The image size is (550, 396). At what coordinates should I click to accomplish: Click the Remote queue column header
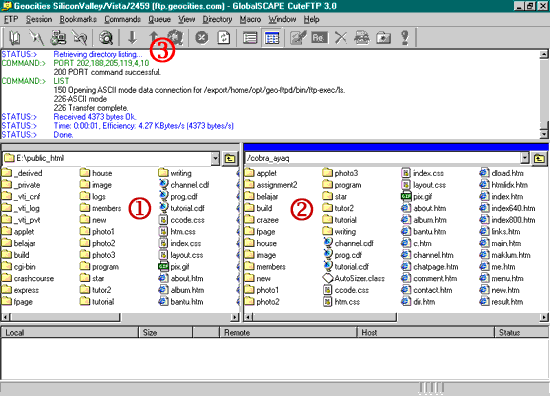click(288, 332)
